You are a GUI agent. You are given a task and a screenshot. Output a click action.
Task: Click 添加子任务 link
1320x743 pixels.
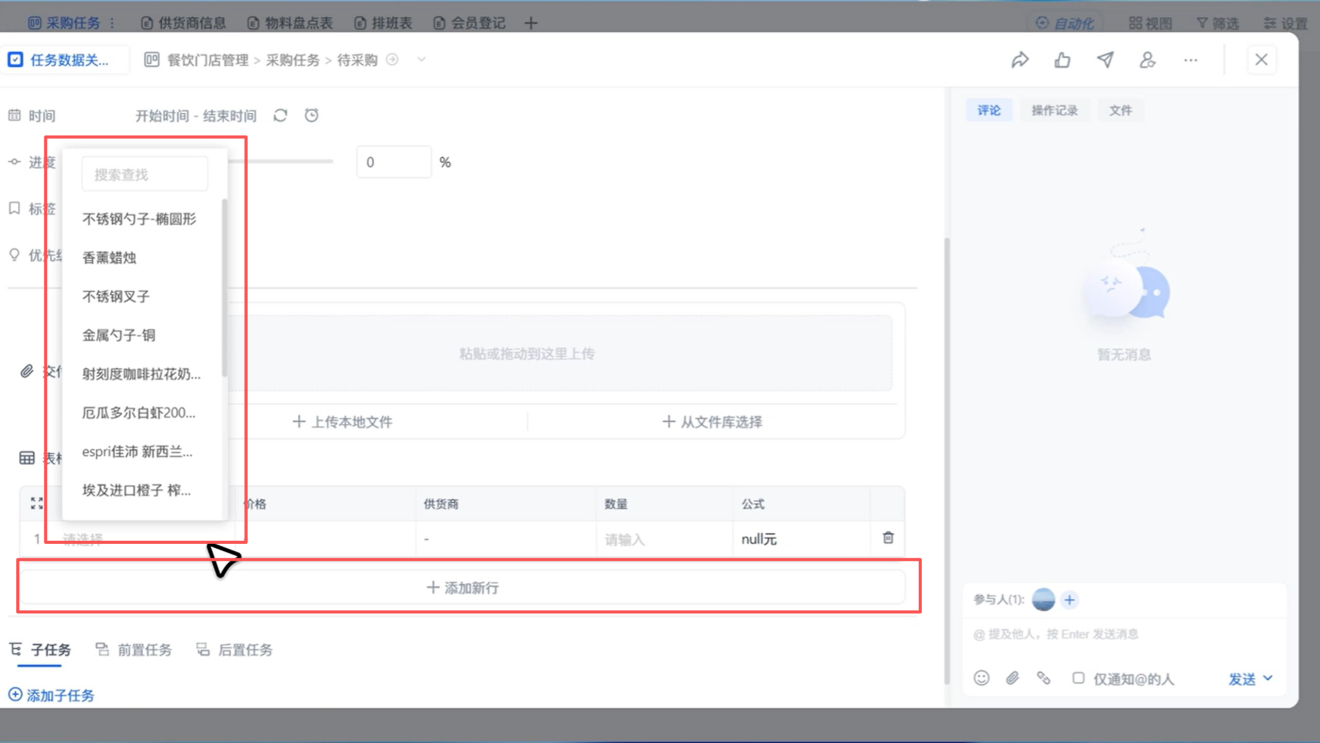51,695
